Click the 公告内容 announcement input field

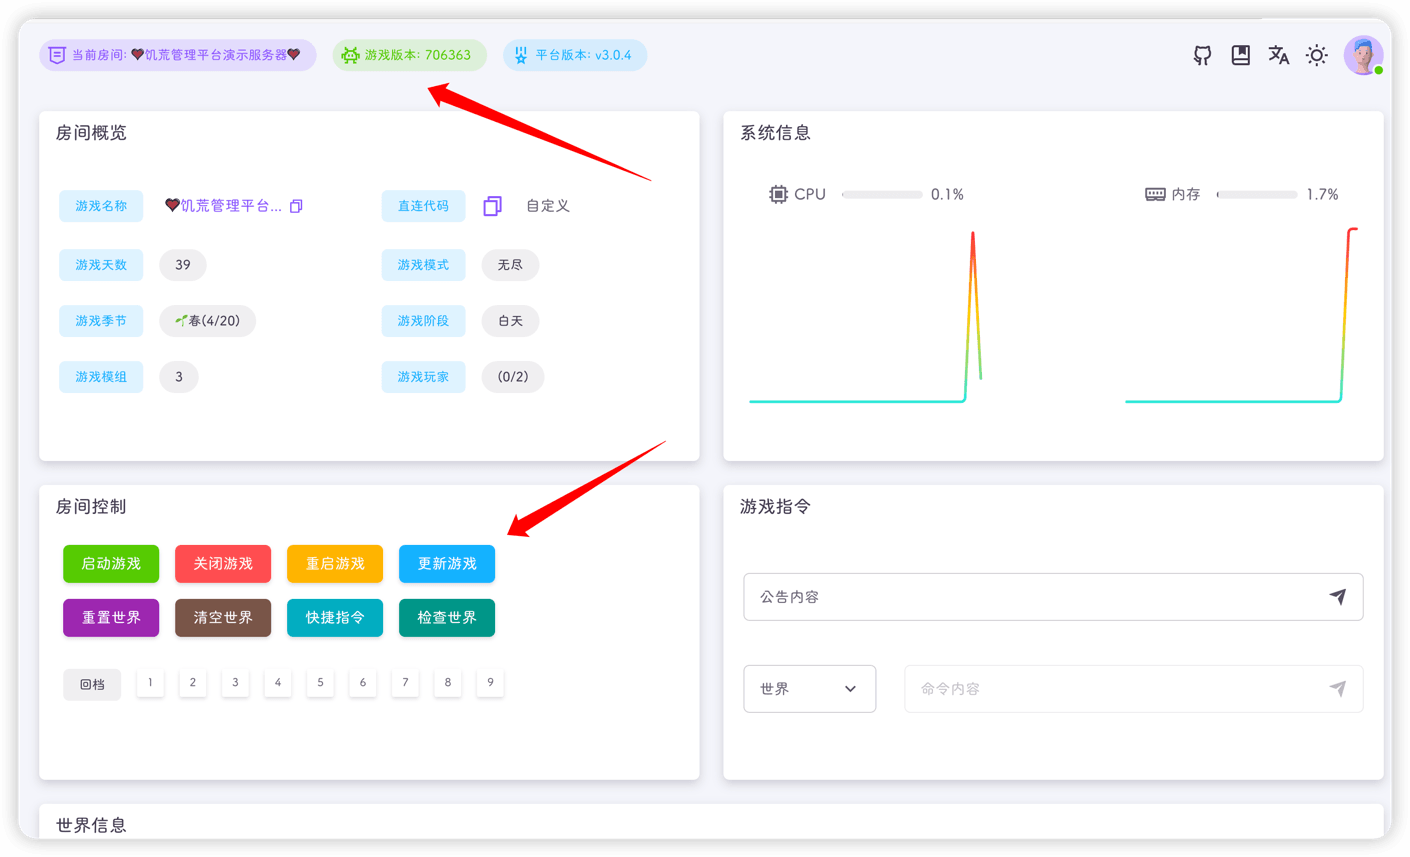coord(1030,597)
